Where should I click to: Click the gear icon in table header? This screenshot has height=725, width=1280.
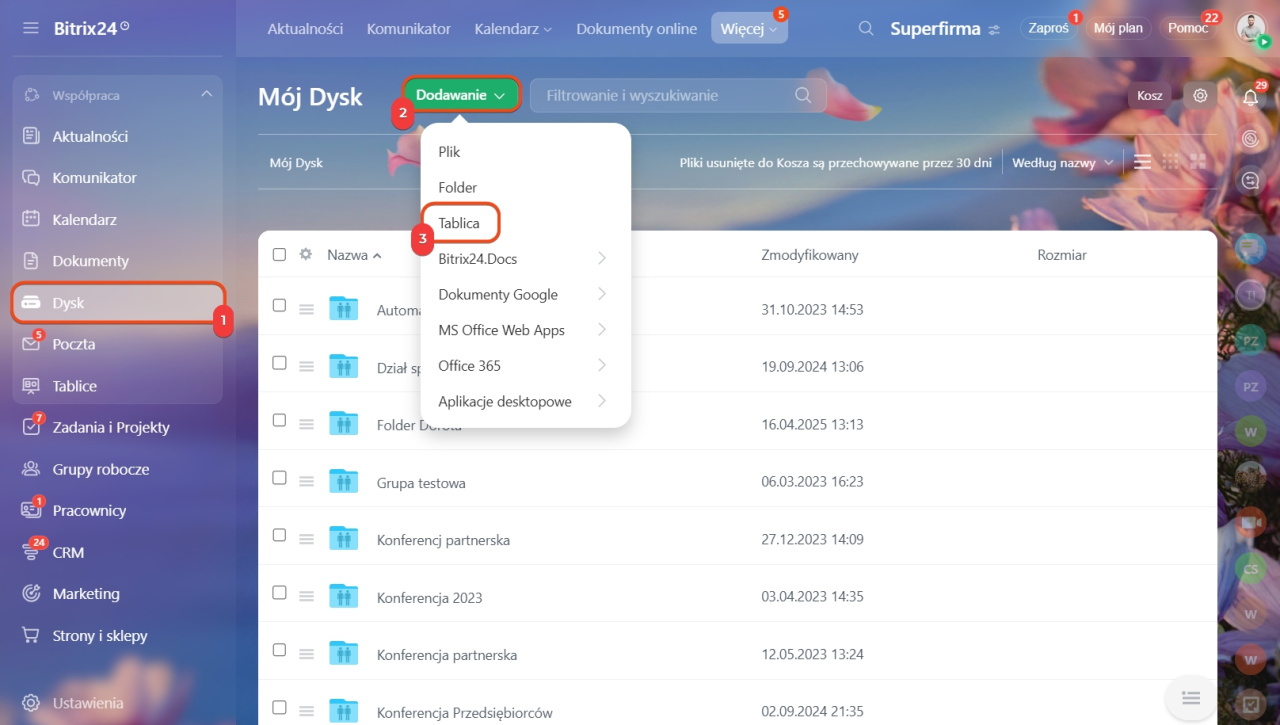click(306, 254)
